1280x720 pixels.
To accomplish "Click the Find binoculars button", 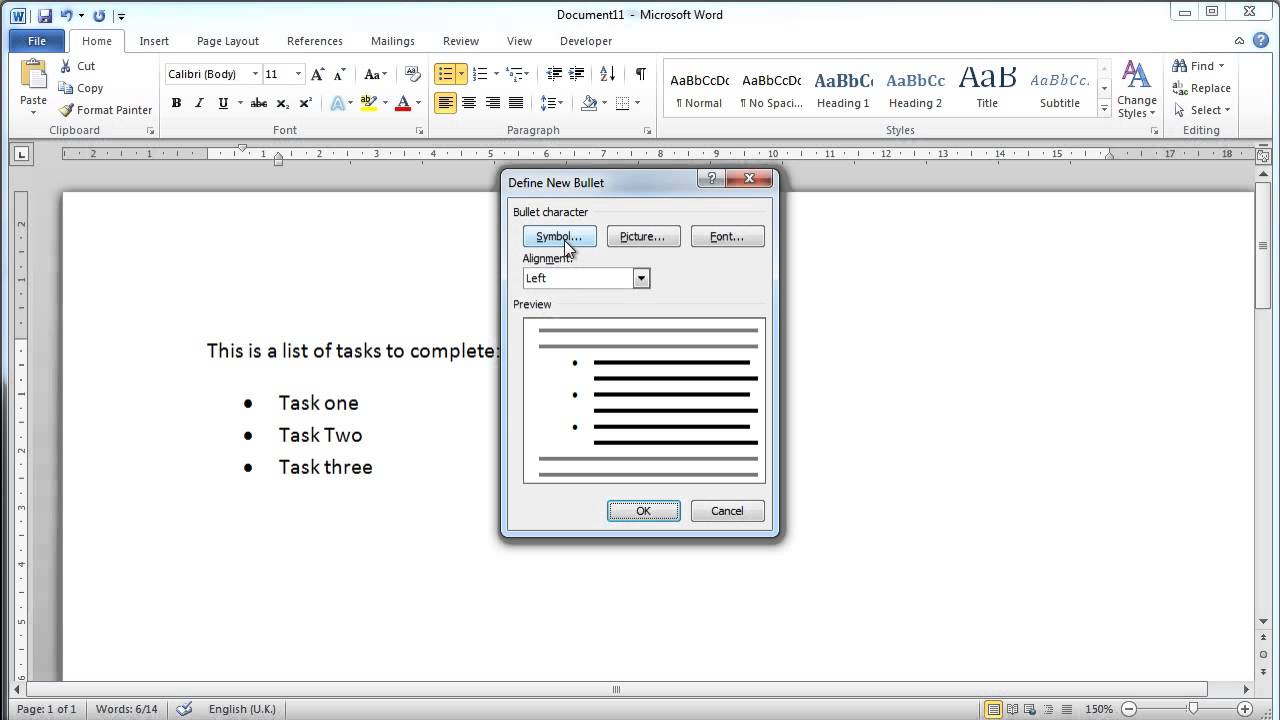I will 1198,66.
